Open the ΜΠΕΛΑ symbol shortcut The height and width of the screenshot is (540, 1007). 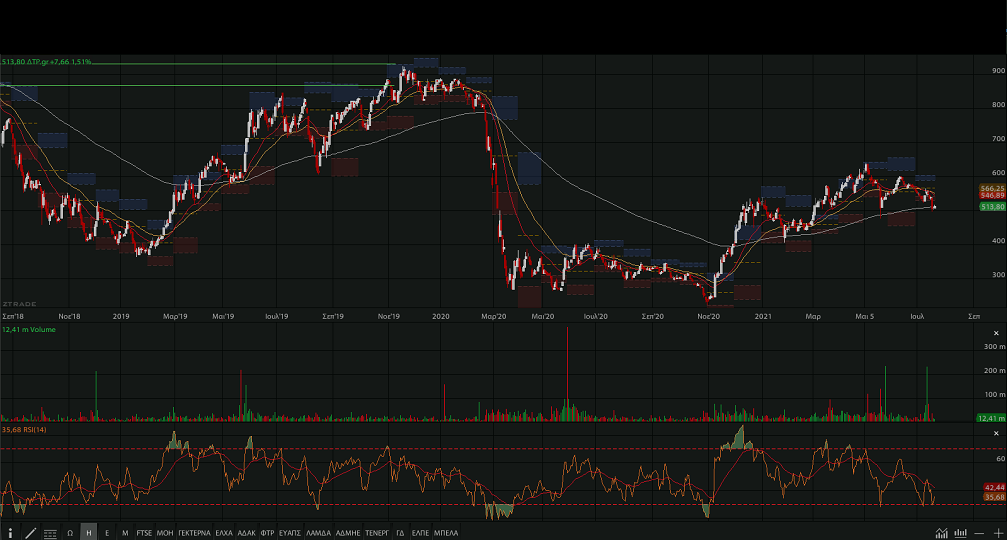[x=446, y=533]
